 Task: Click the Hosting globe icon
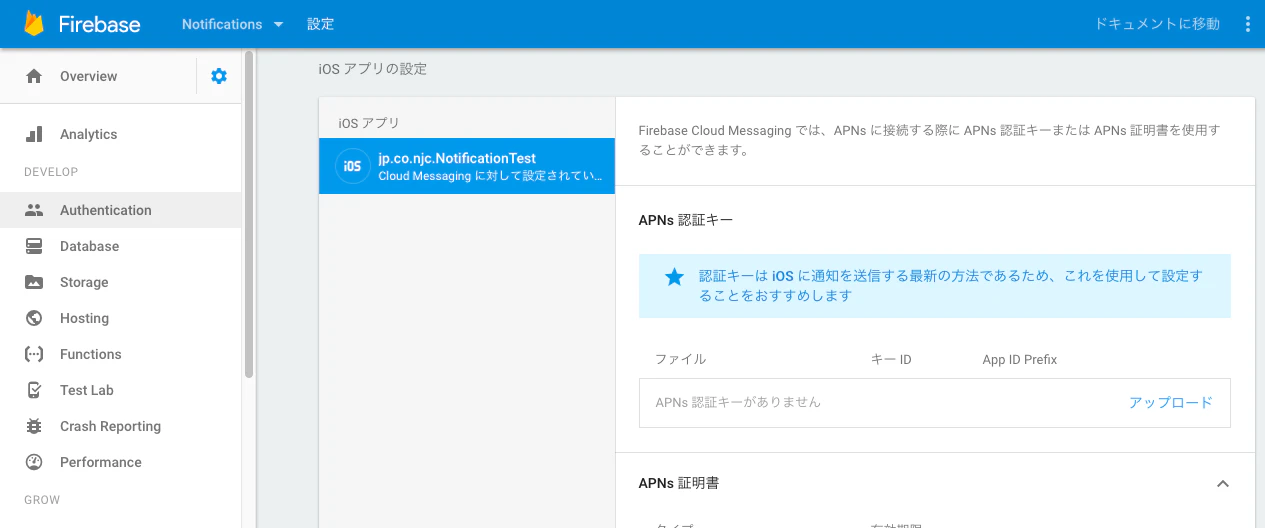point(34,318)
